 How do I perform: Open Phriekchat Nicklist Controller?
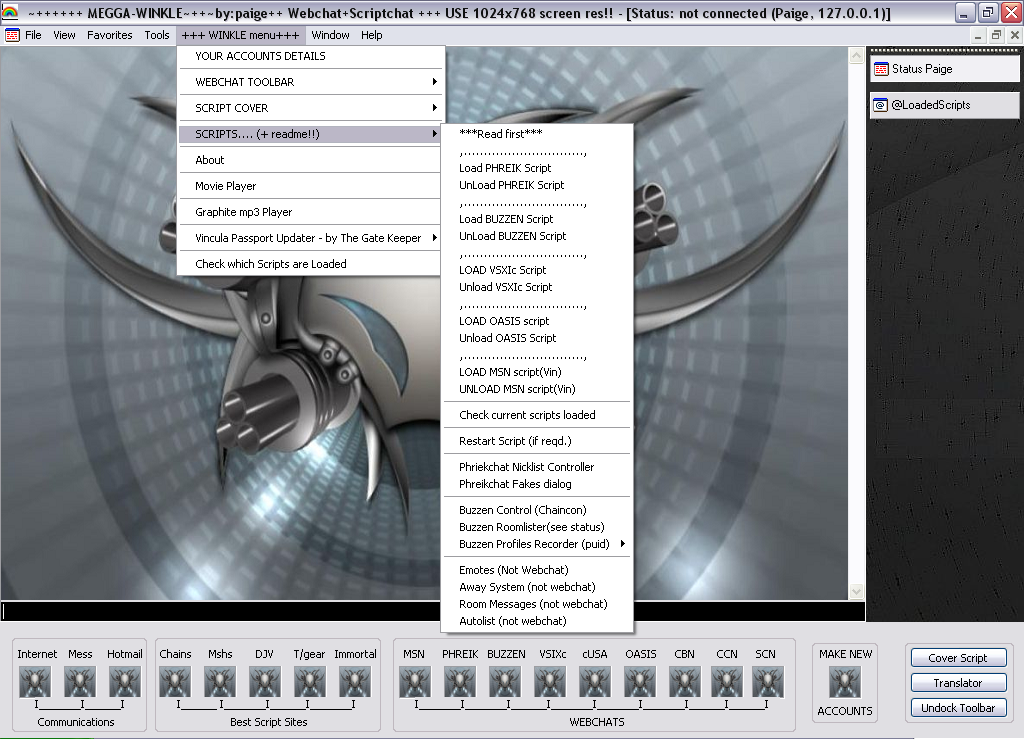(537, 467)
